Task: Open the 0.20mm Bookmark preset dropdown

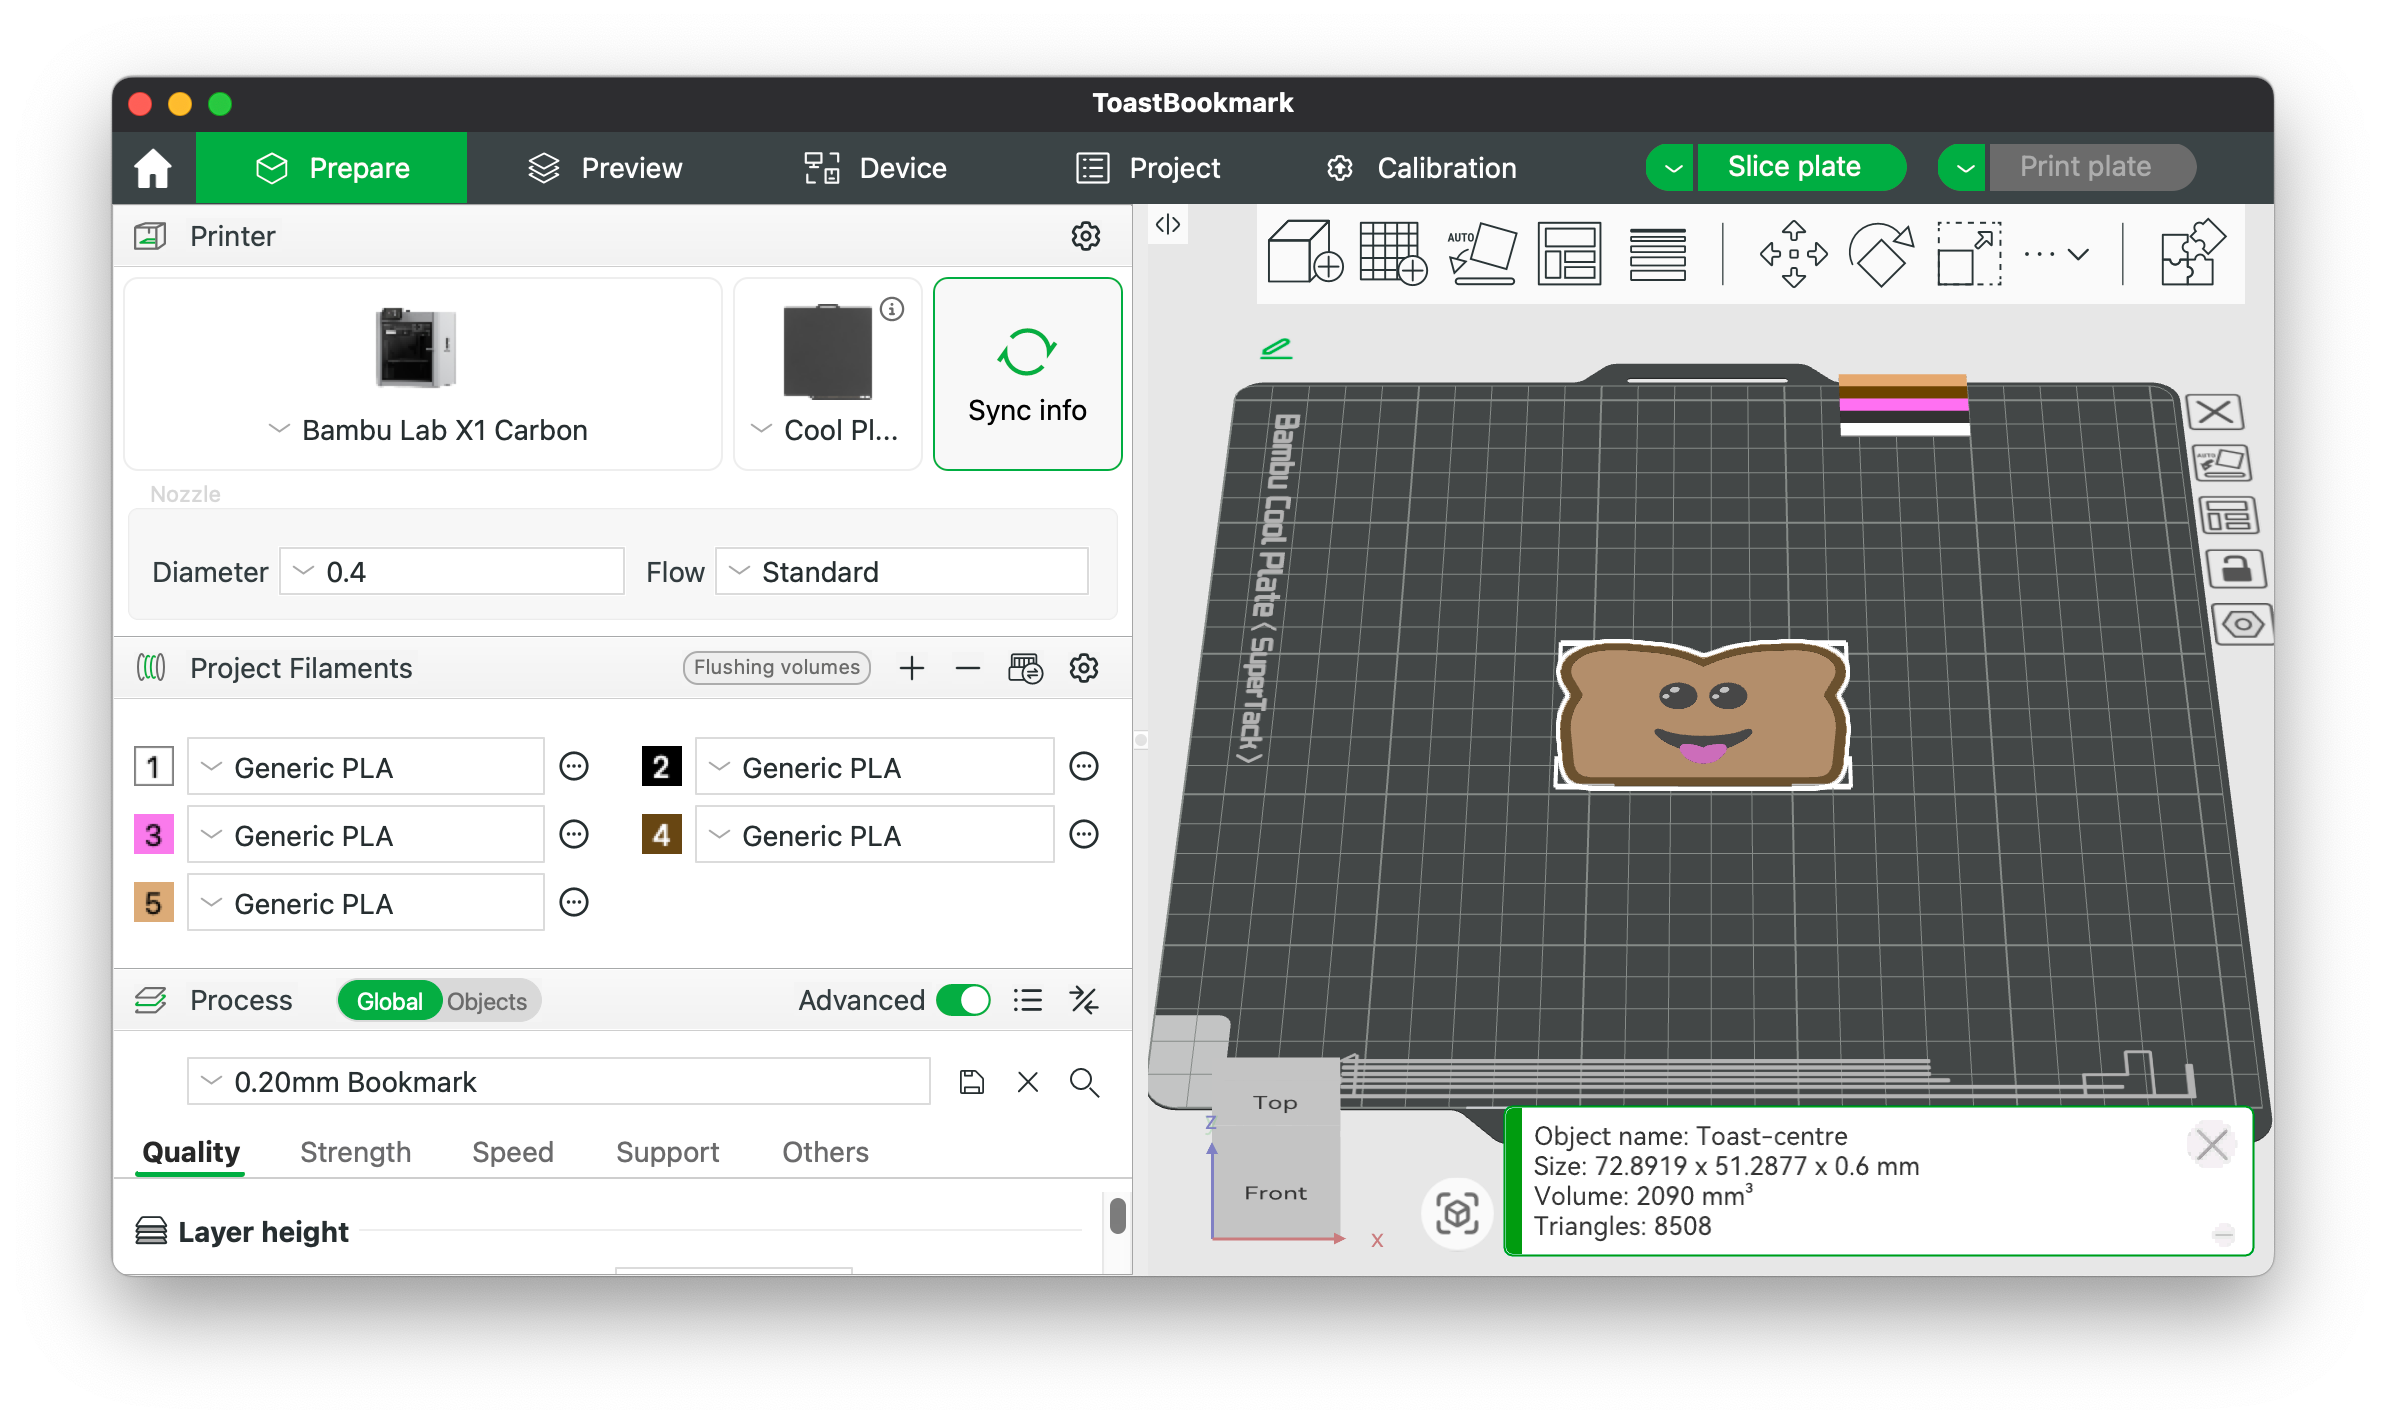Action: coord(559,1082)
